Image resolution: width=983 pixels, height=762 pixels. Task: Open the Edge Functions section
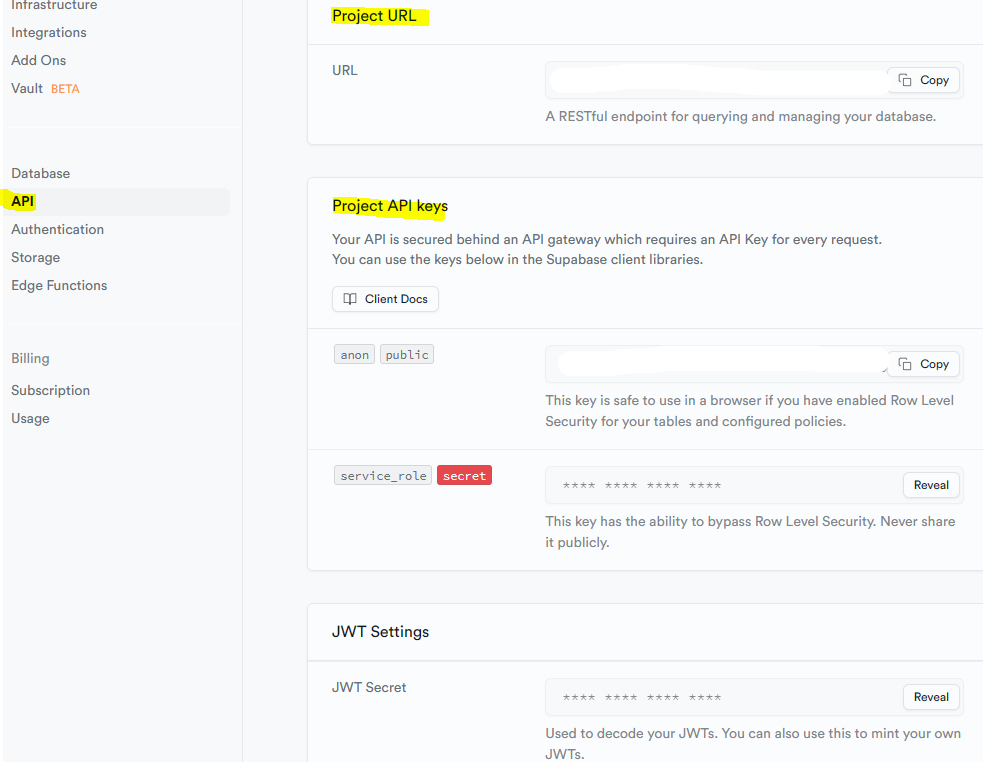tap(58, 285)
